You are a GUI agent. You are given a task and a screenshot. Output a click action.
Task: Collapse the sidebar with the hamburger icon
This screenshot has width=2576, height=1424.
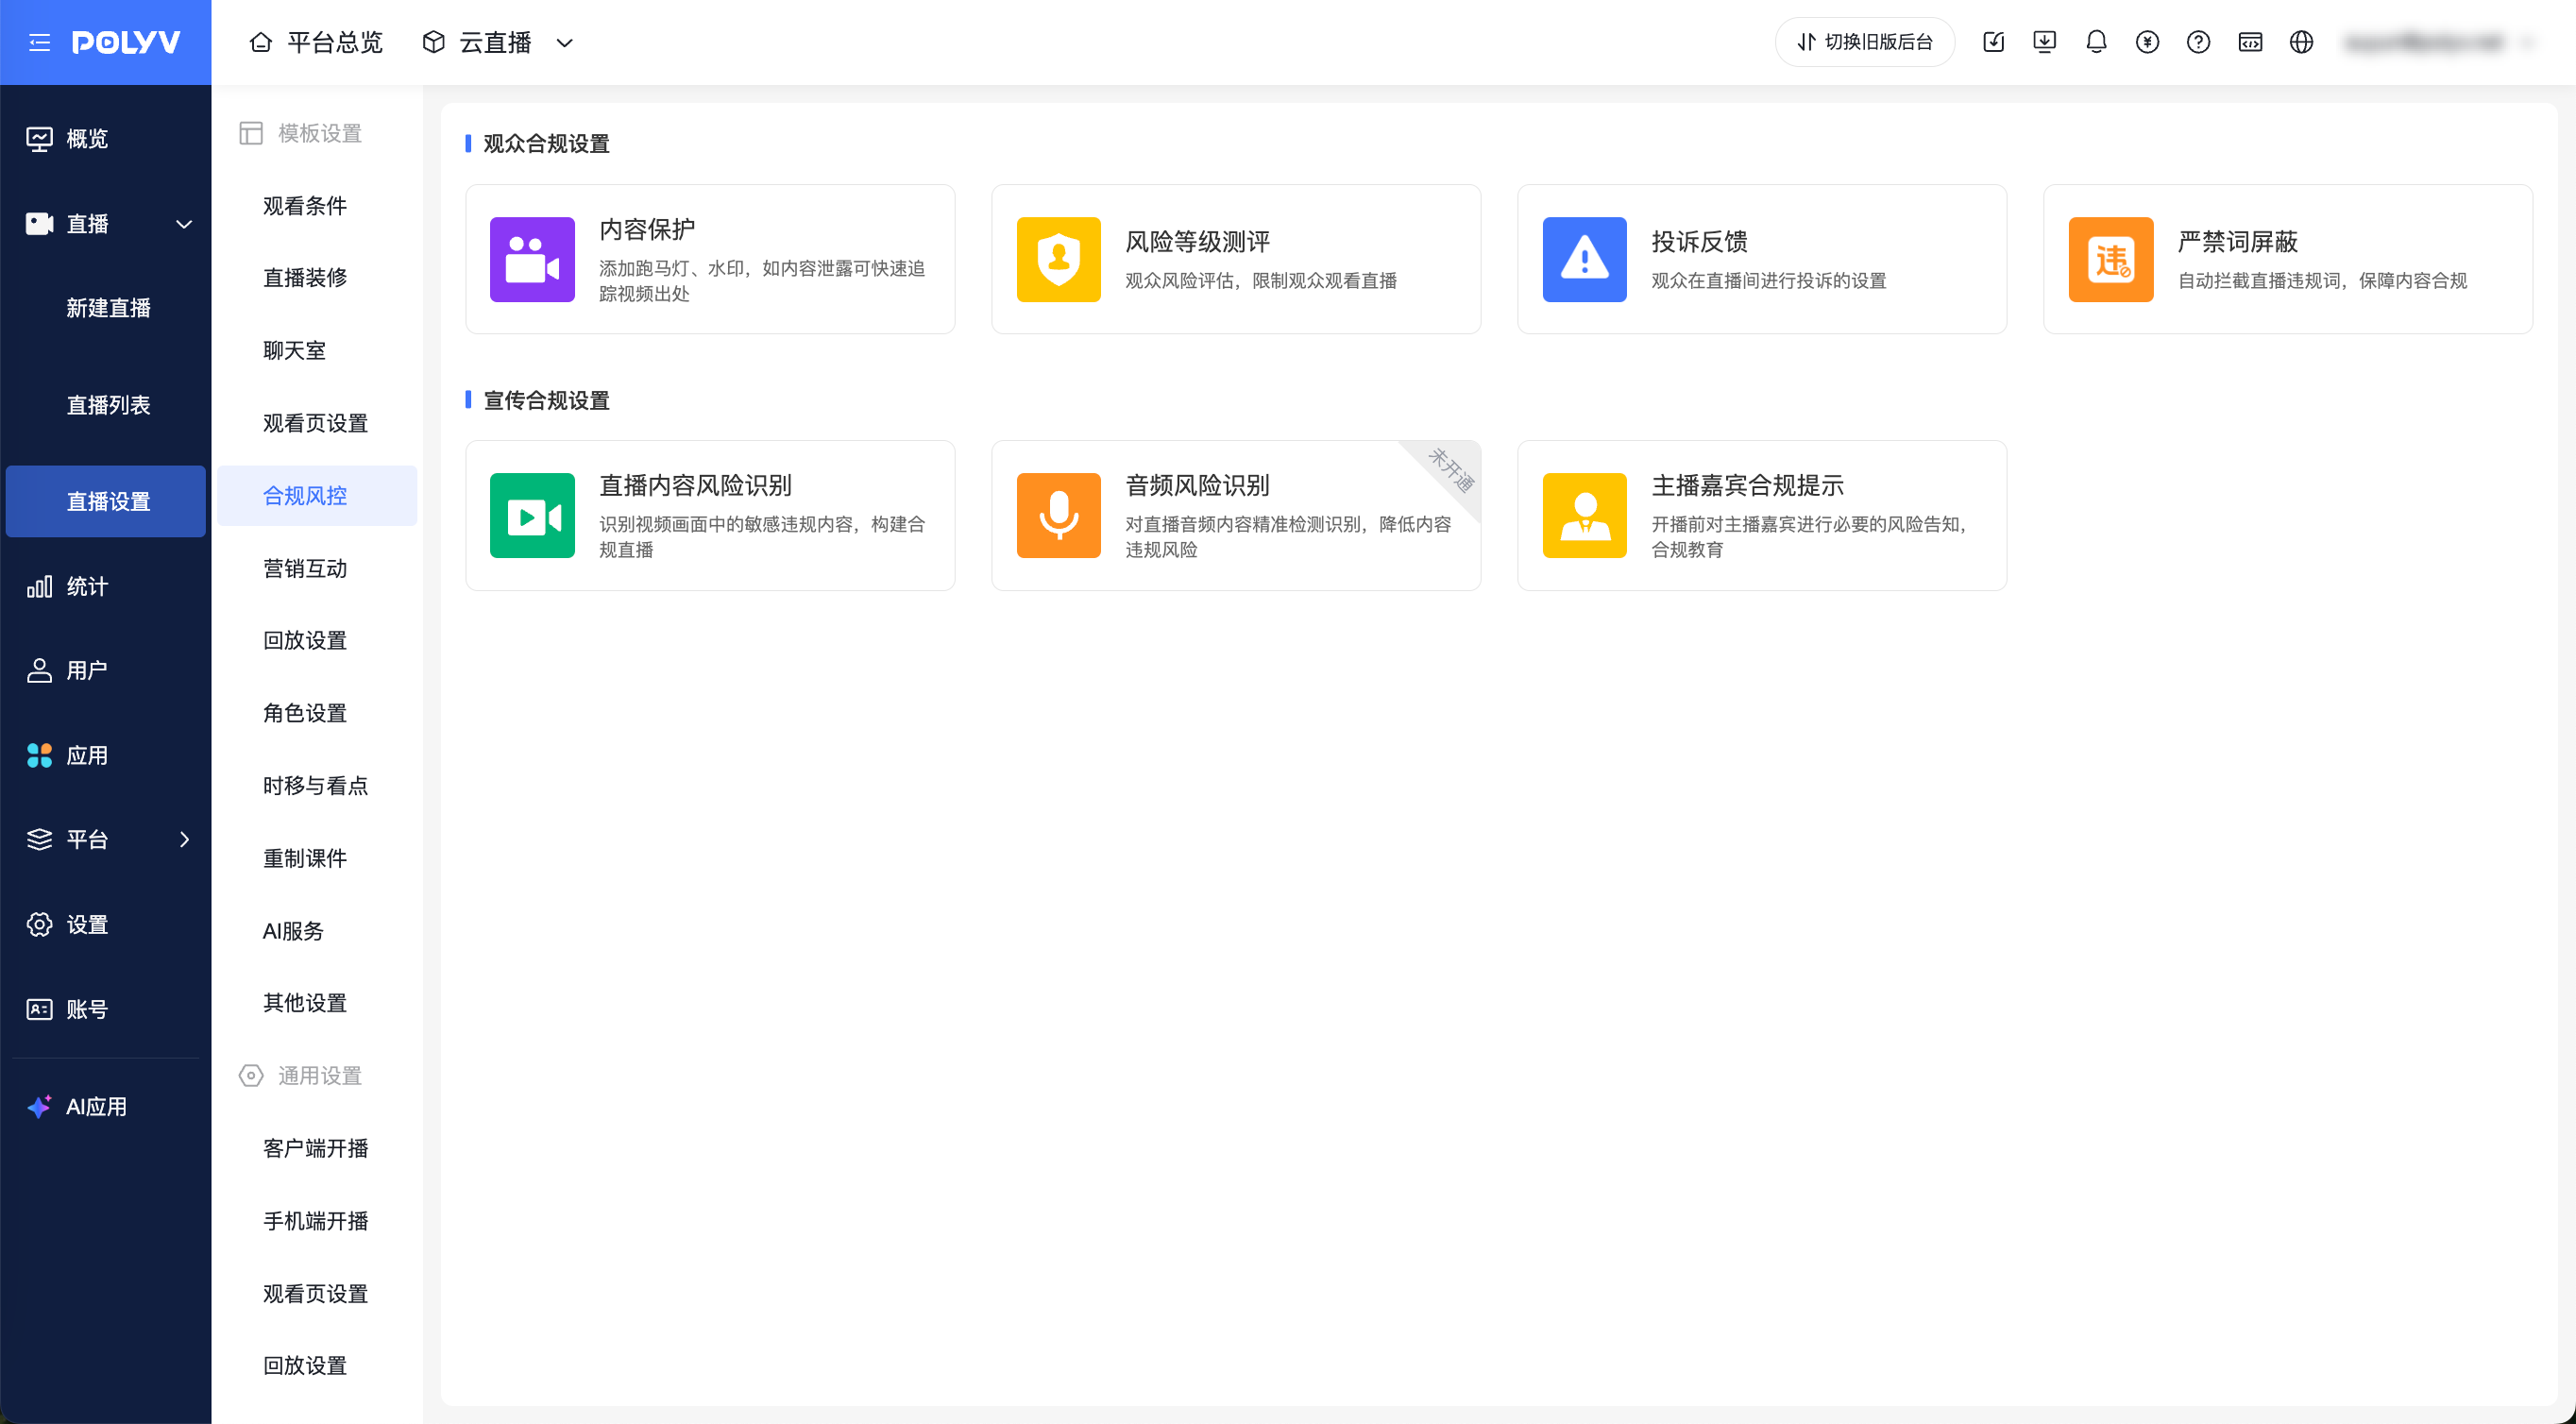point(39,42)
